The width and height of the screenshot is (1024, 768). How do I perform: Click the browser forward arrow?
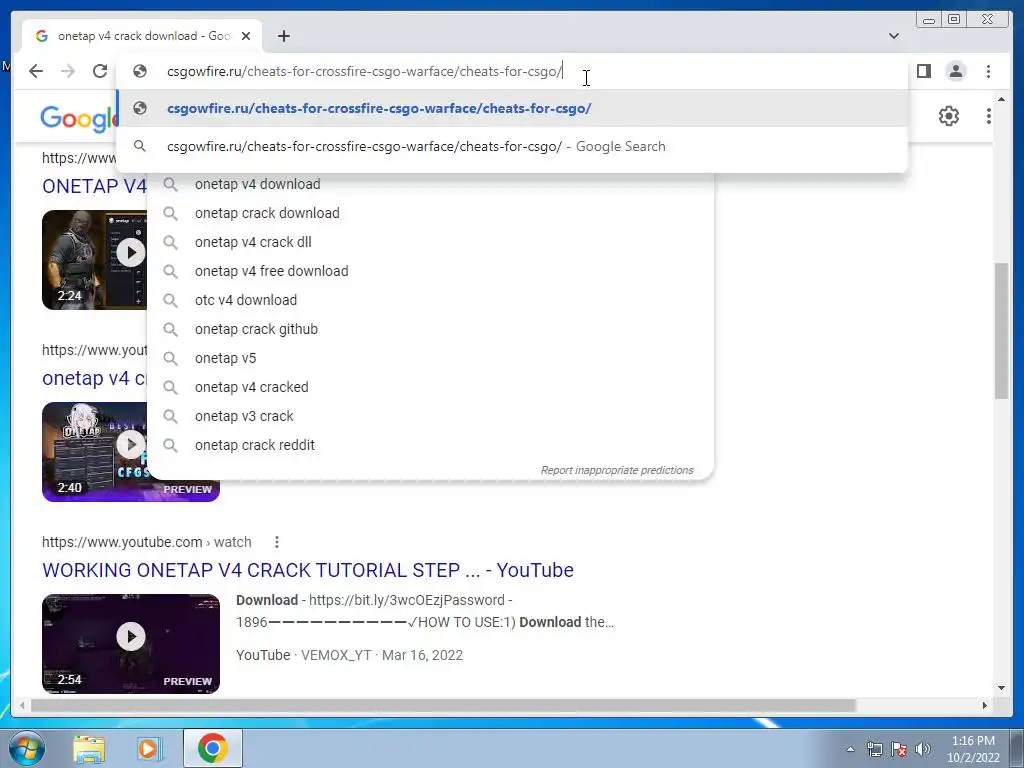[x=68, y=71]
